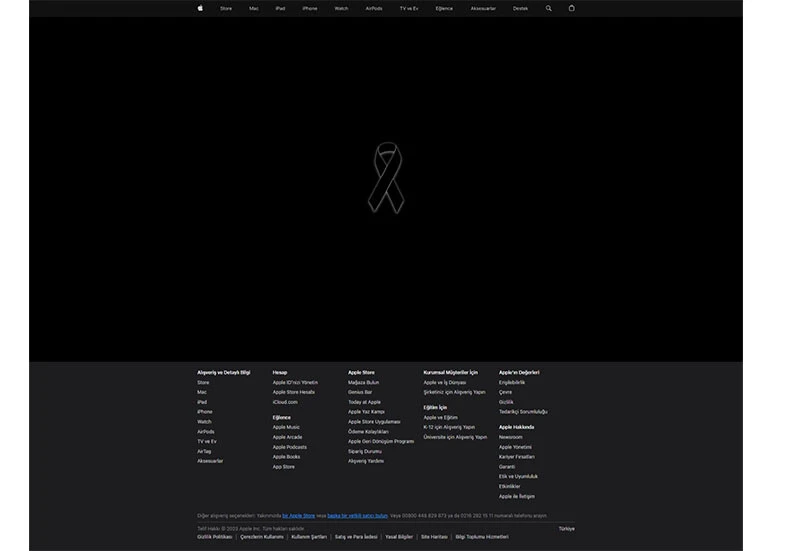Click the Newsroom link in footer

[510, 437]
